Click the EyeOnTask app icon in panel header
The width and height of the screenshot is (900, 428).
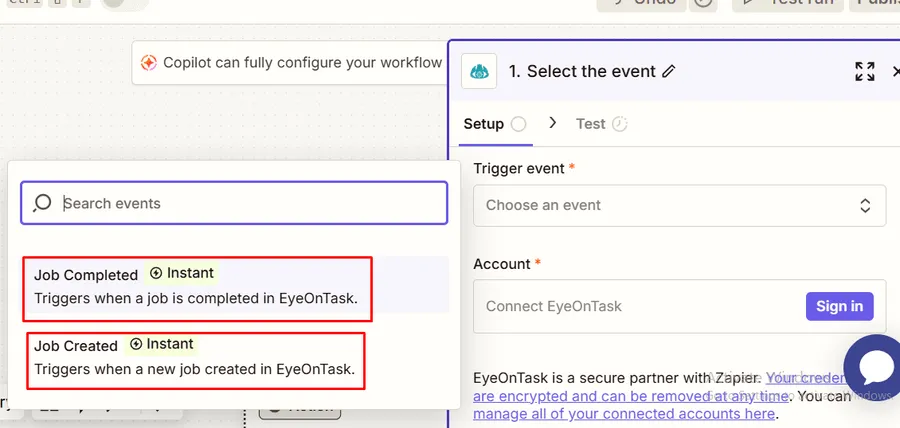coord(479,71)
